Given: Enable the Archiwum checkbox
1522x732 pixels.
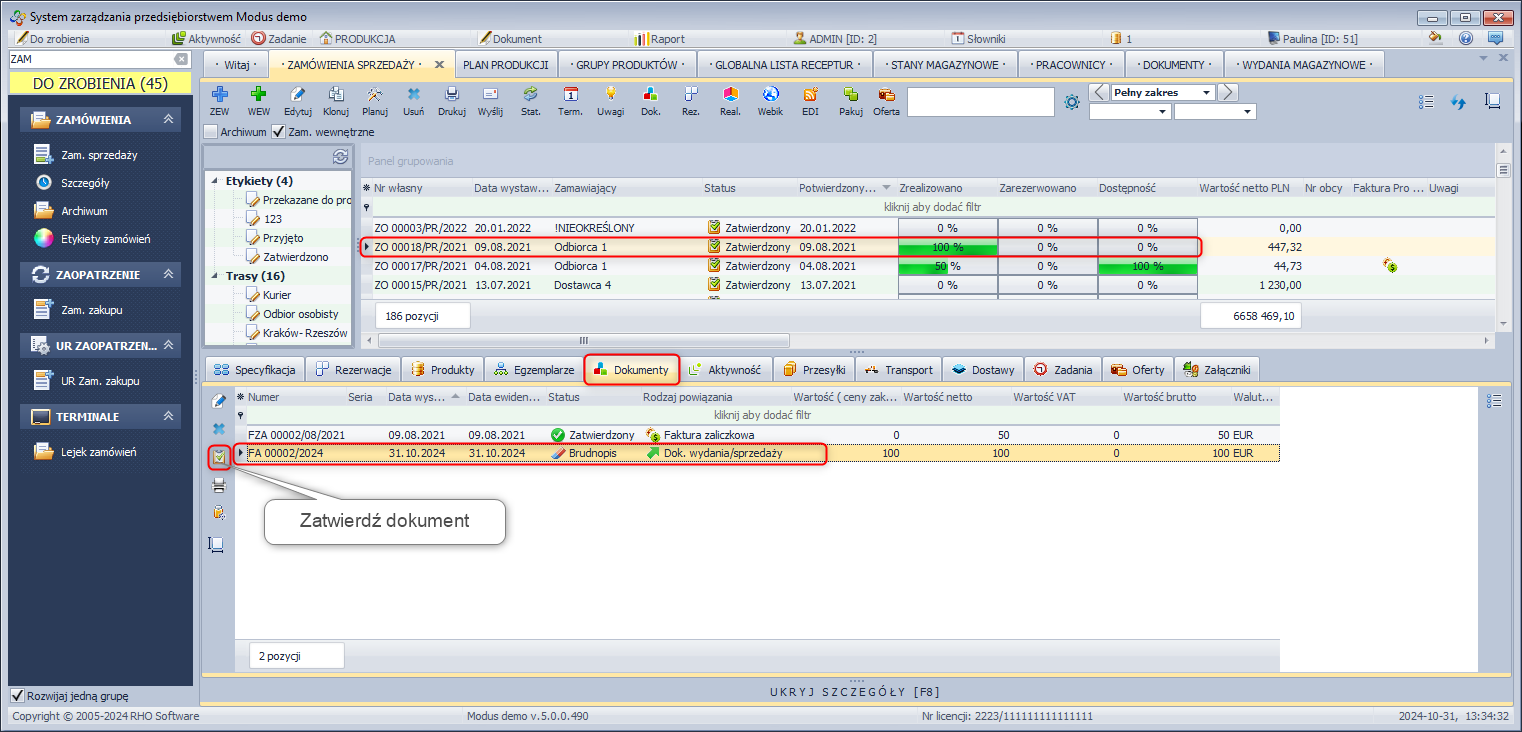Looking at the screenshot, I should coord(210,132).
